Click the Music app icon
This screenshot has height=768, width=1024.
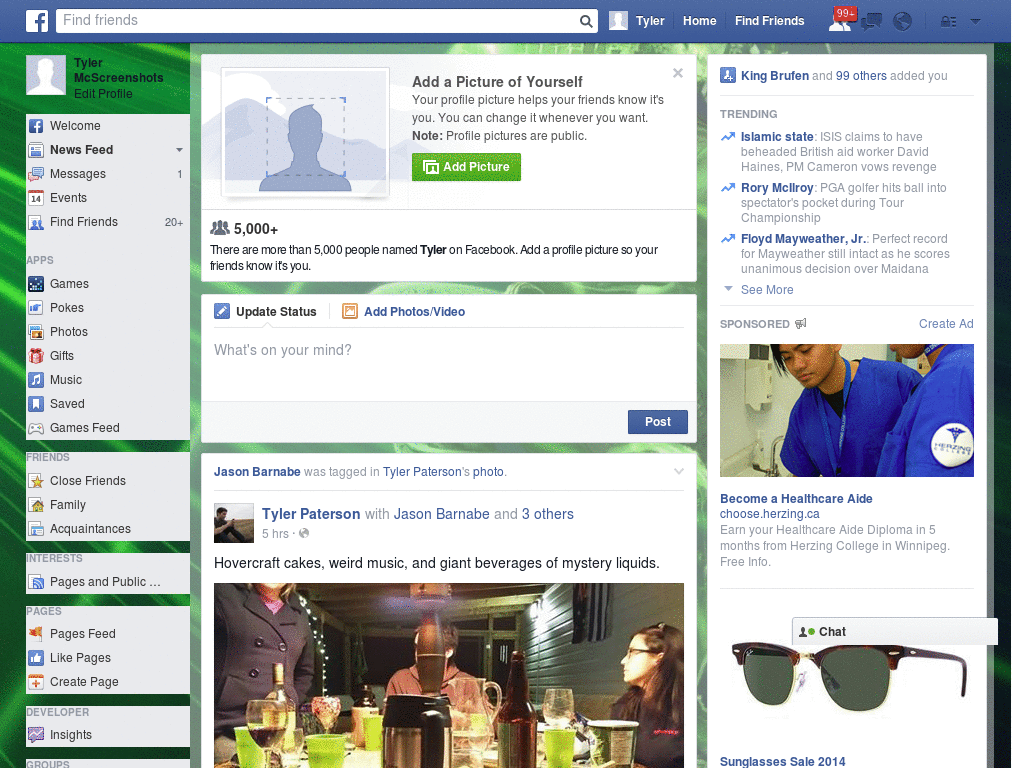point(36,380)
